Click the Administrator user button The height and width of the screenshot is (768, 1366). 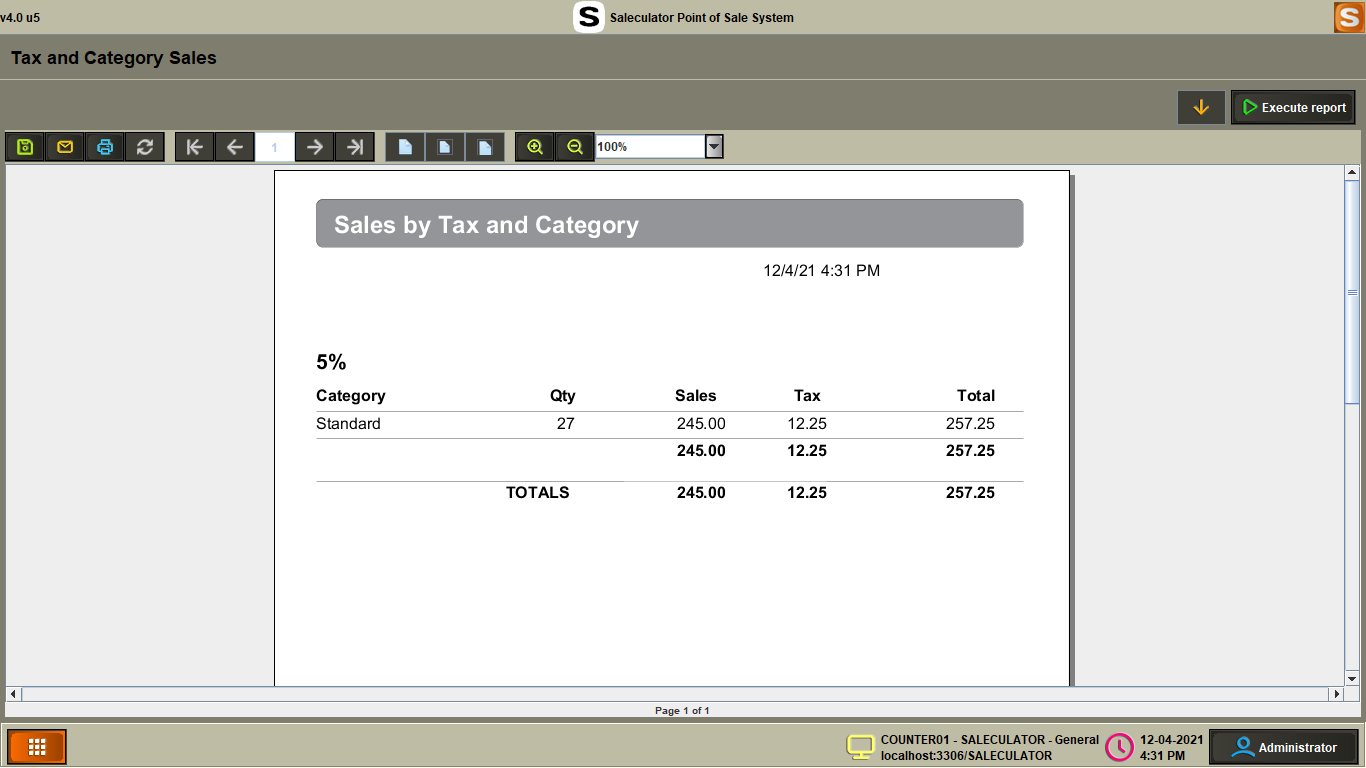(x=1285, y=747)
